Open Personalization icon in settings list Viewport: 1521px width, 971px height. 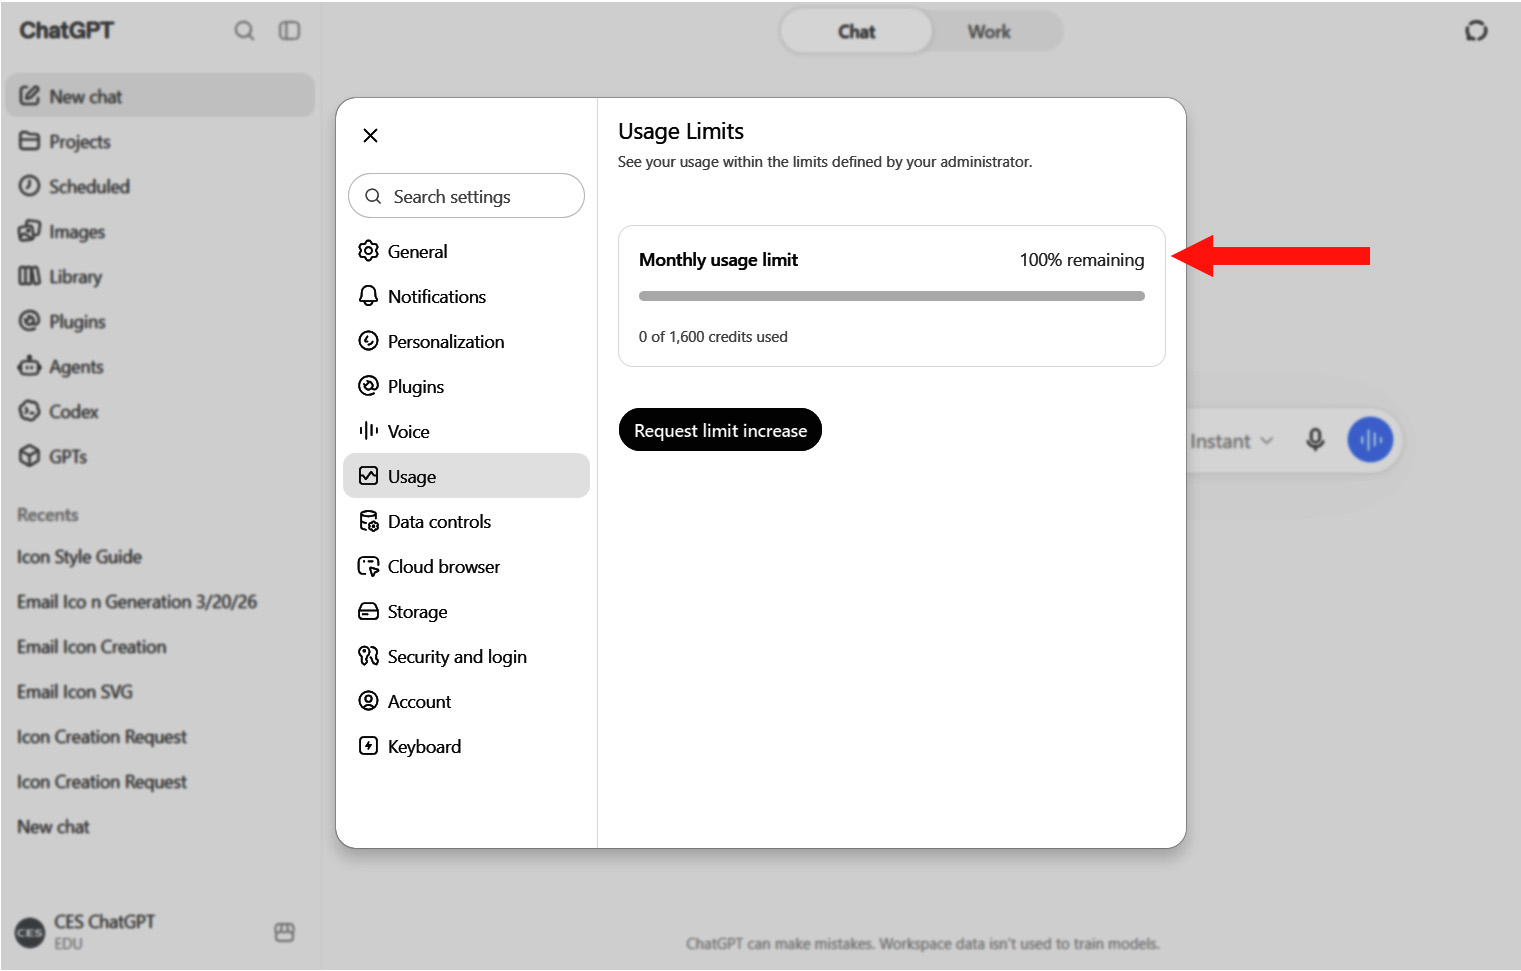368,341
